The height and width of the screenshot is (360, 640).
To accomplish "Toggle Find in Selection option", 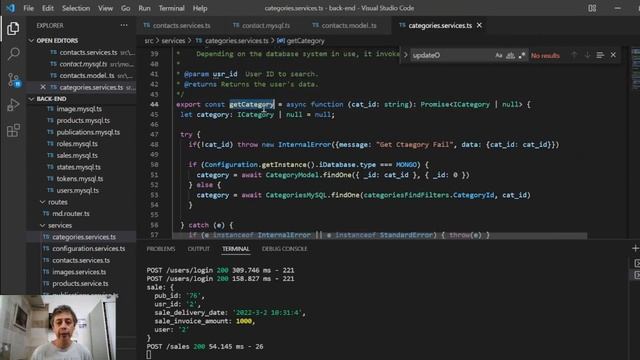I will tap(600, 55).
